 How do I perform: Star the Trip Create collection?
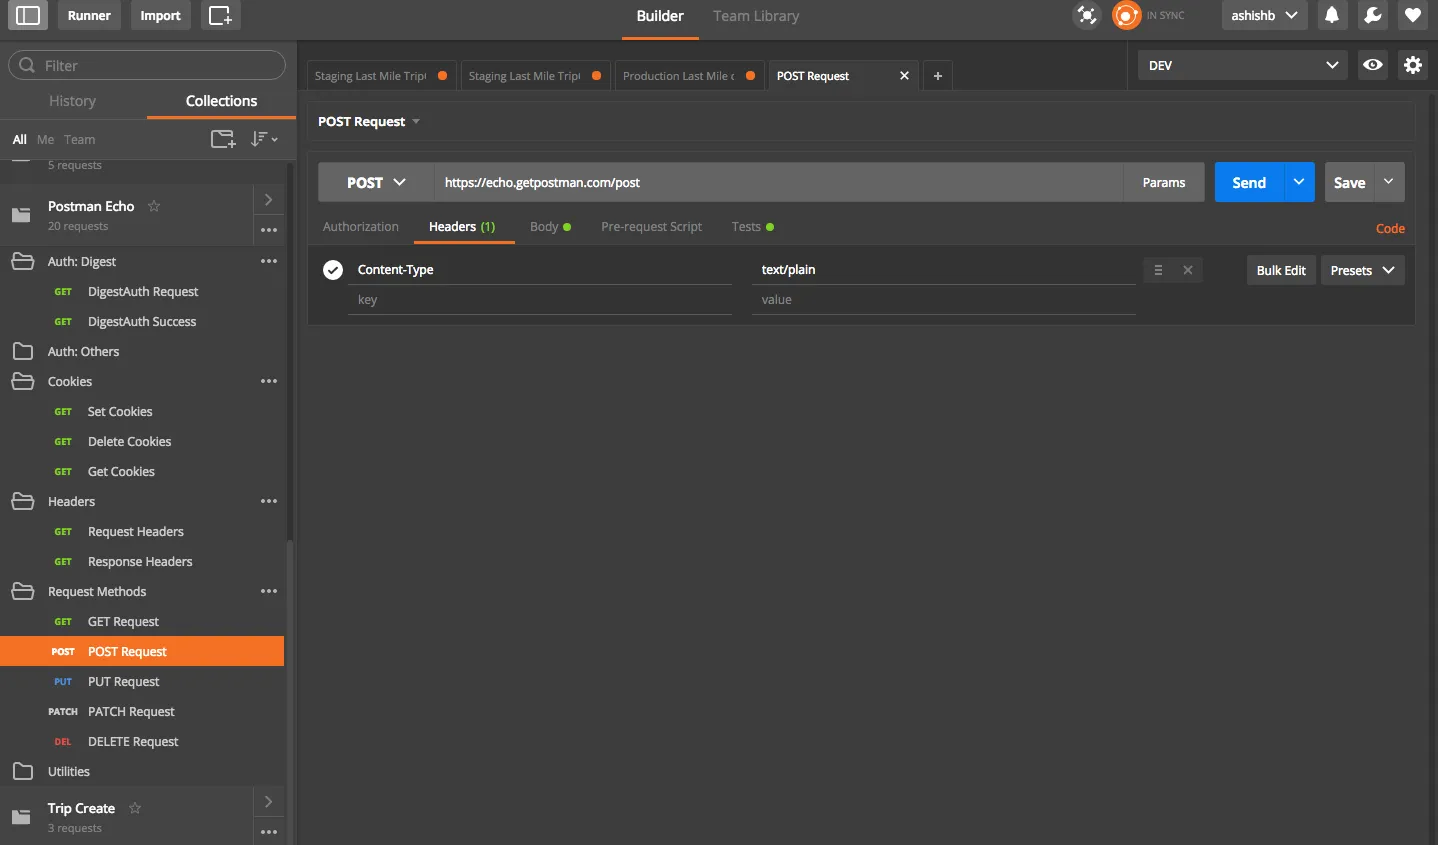point(135,808)
